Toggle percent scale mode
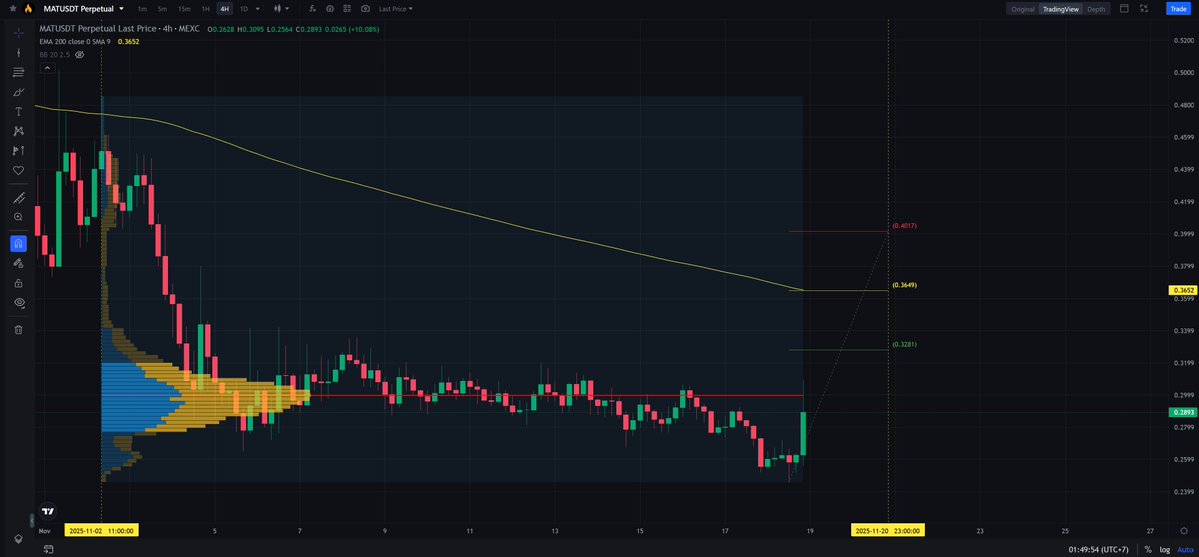Viewport: 1199px width, 557px height. click(x=1148, y=549)
